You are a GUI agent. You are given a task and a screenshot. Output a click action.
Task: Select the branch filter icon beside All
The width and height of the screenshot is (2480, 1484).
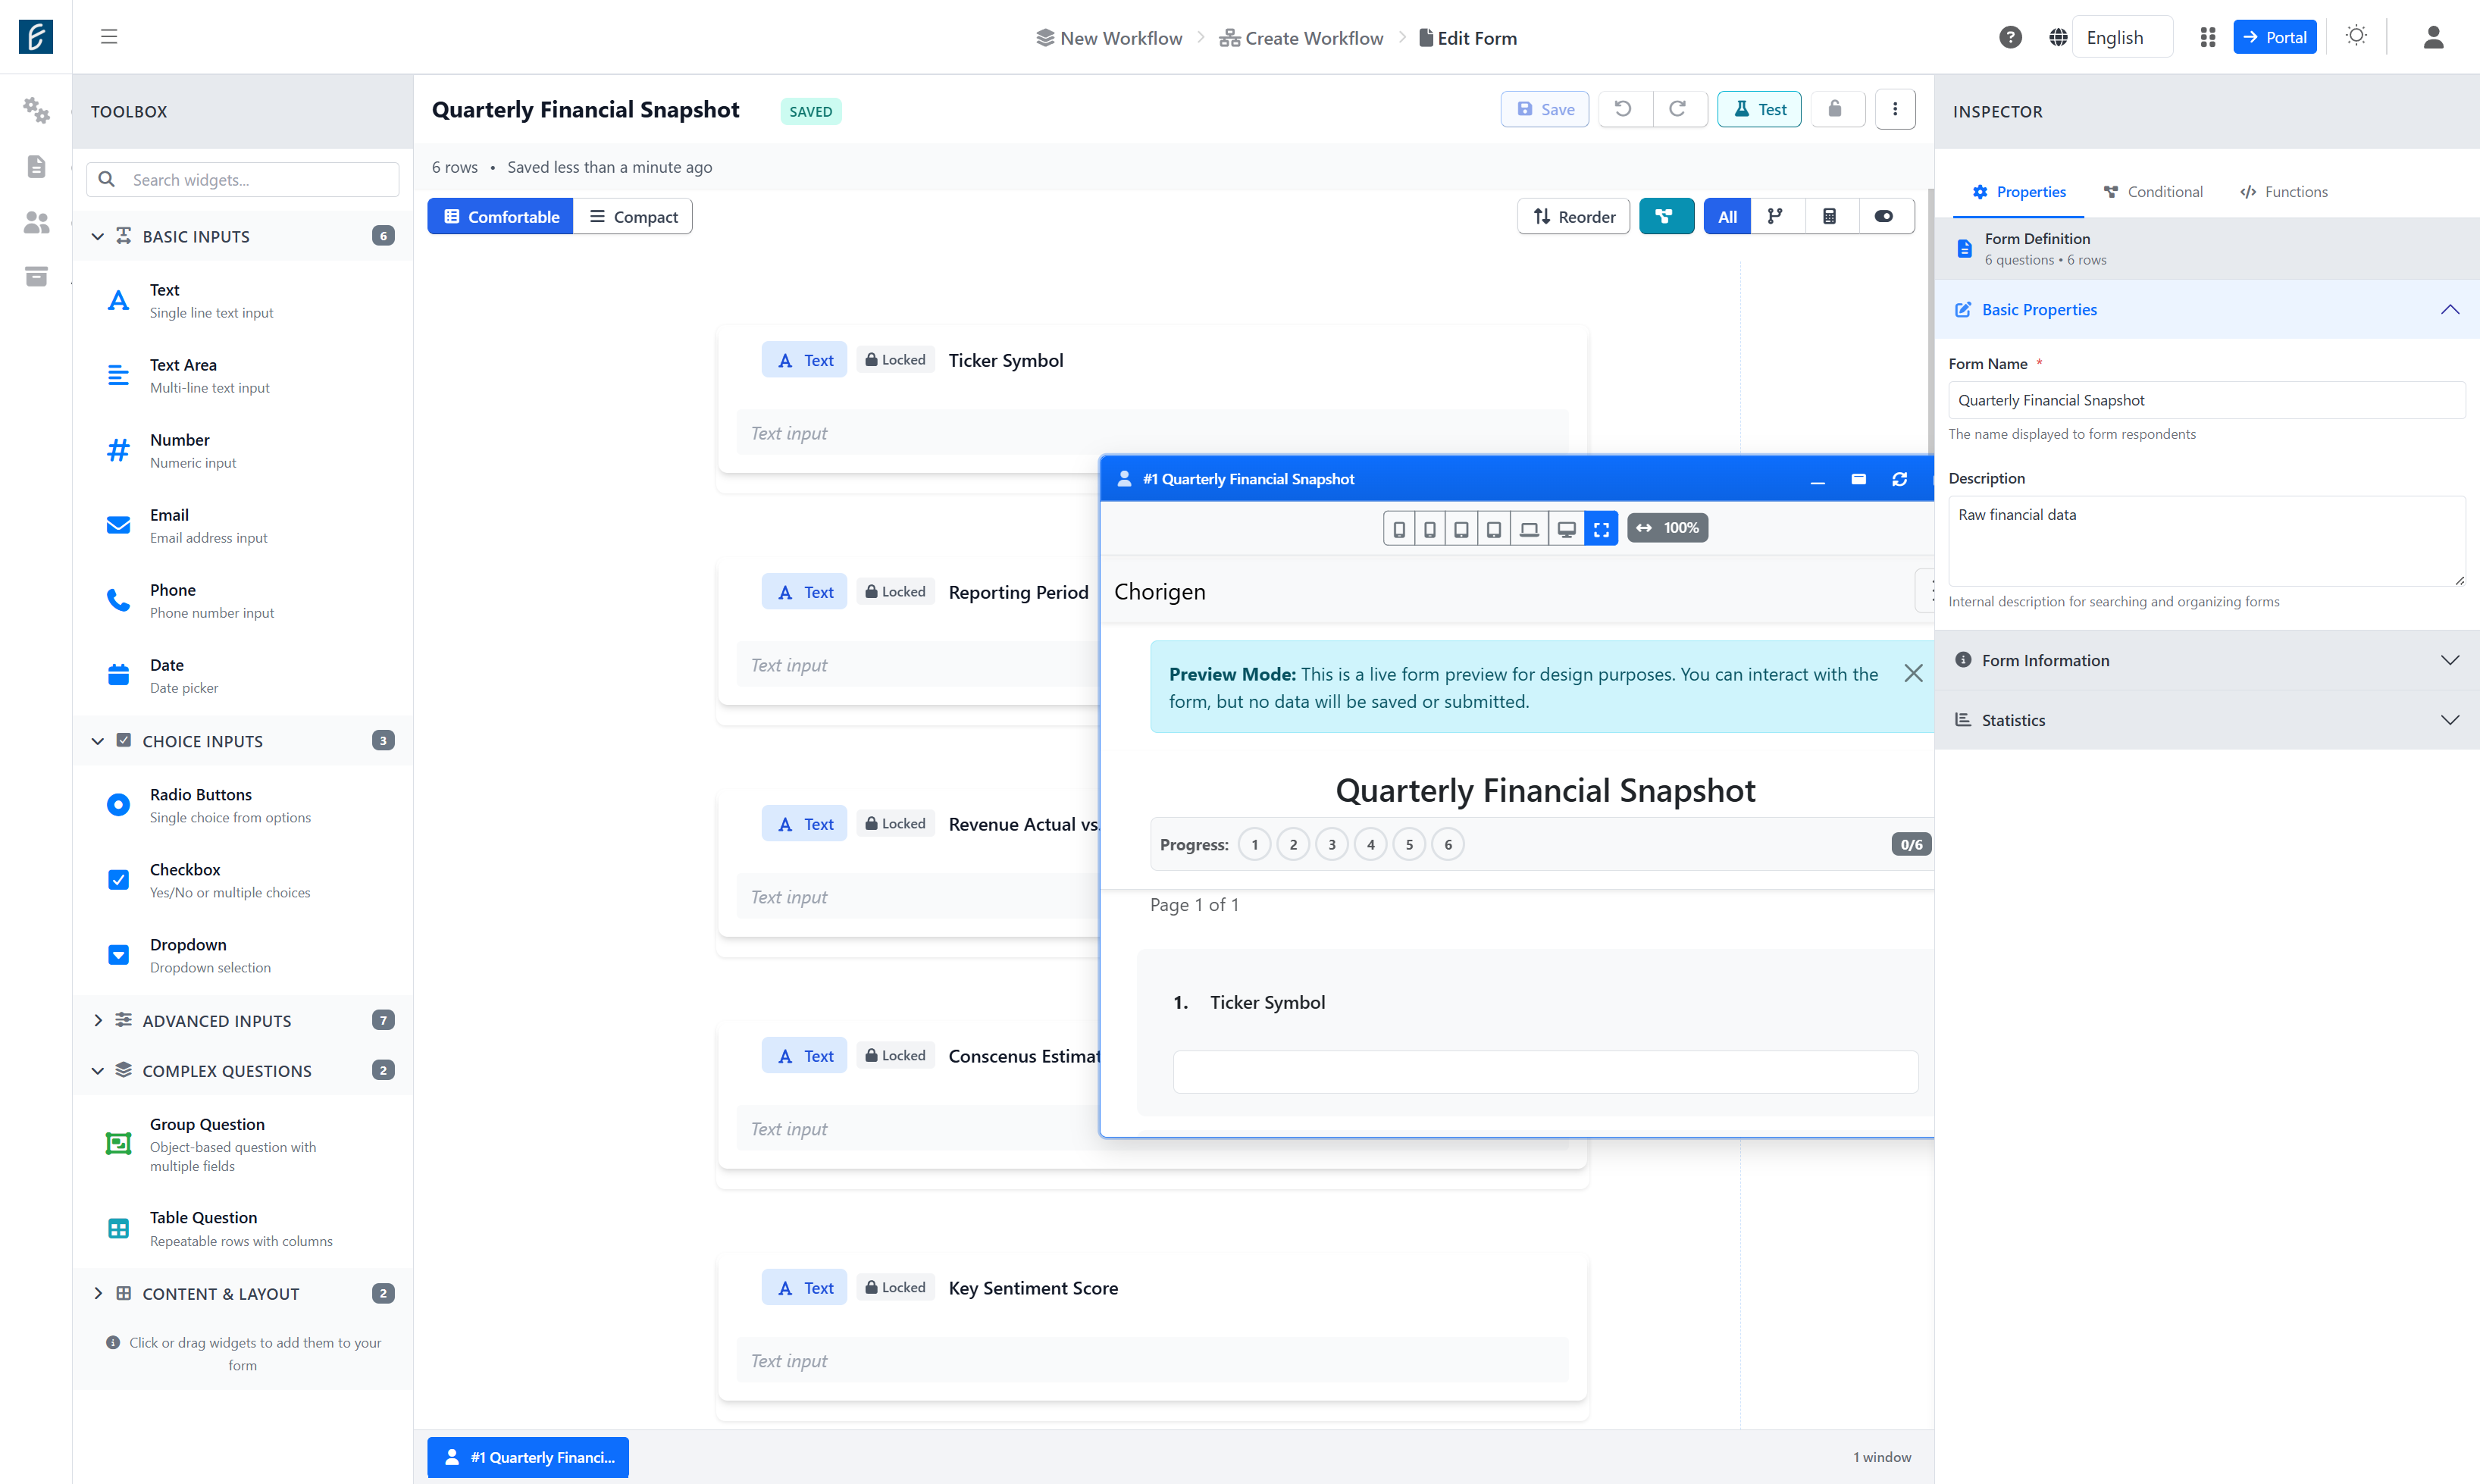[1776, 216]
